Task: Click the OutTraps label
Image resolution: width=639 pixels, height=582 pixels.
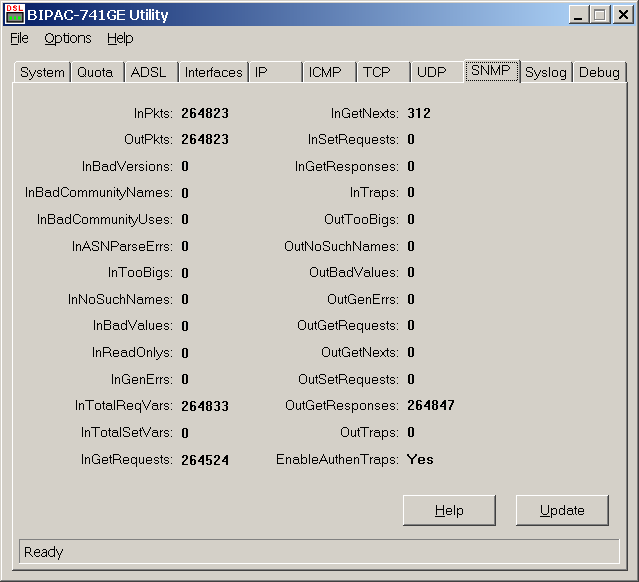Action: click(x=370, y=432)
